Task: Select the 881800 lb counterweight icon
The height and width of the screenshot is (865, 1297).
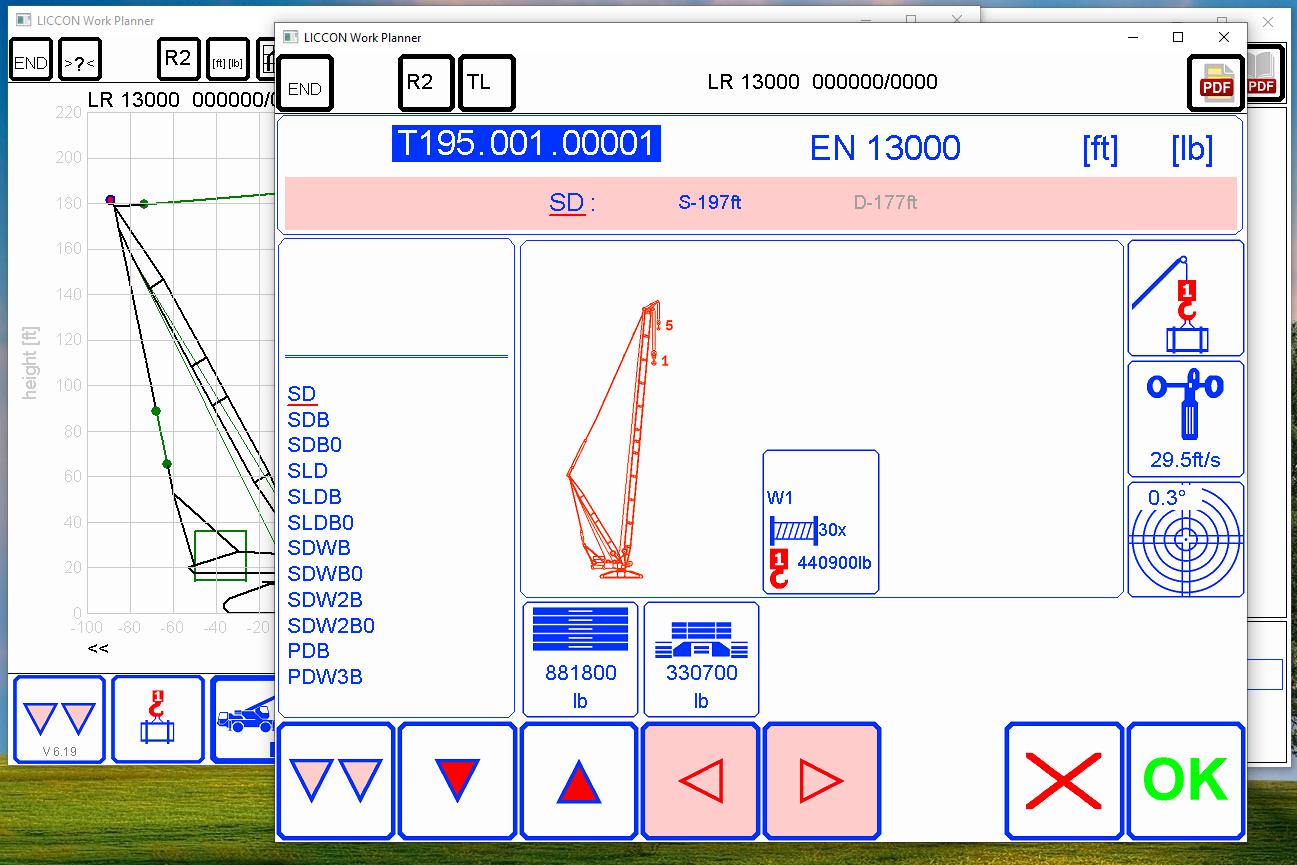Action: tap(580, 659)
